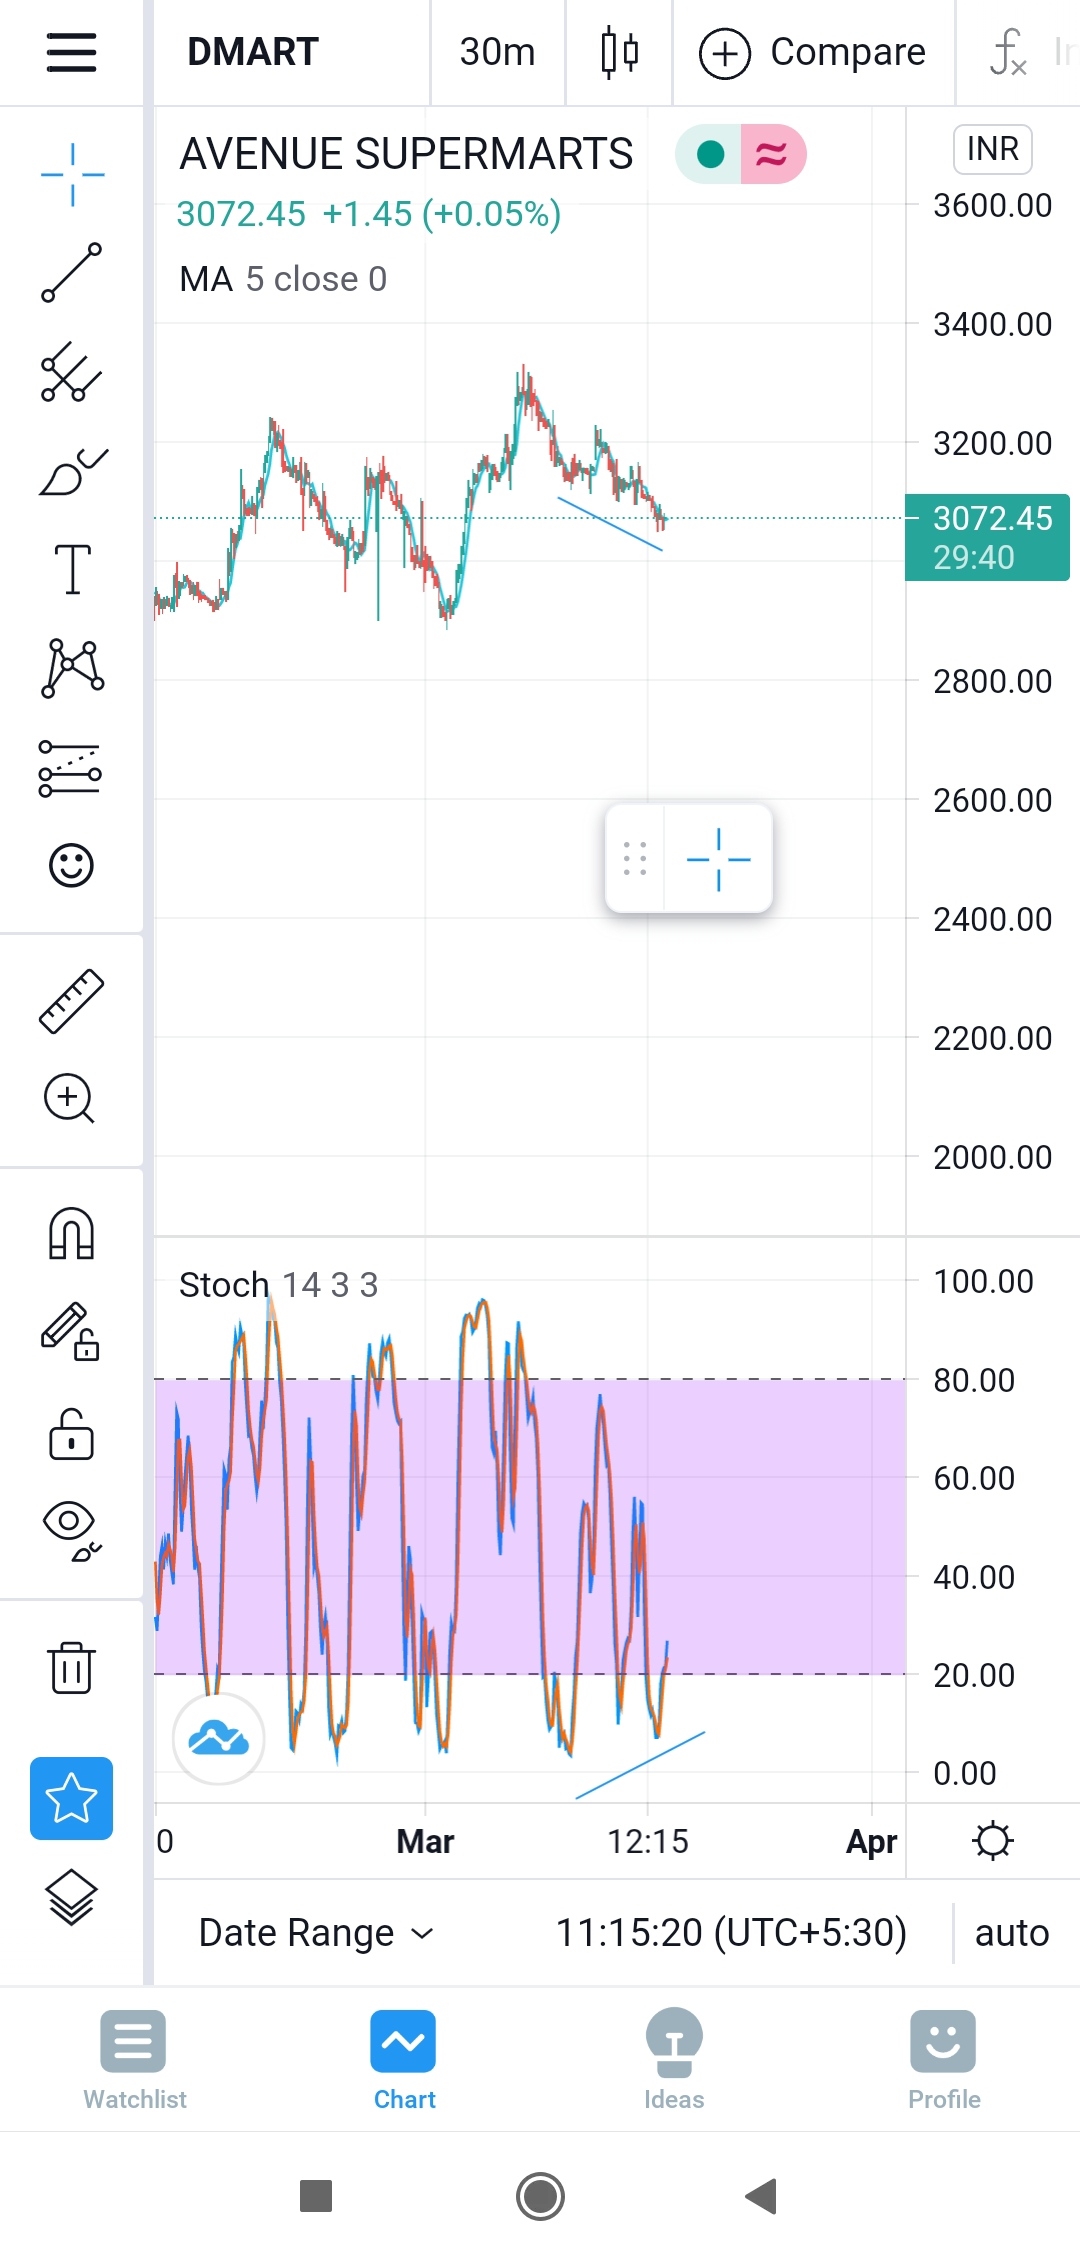
Task: Select the trend line tool
Action: click(72, 272)
